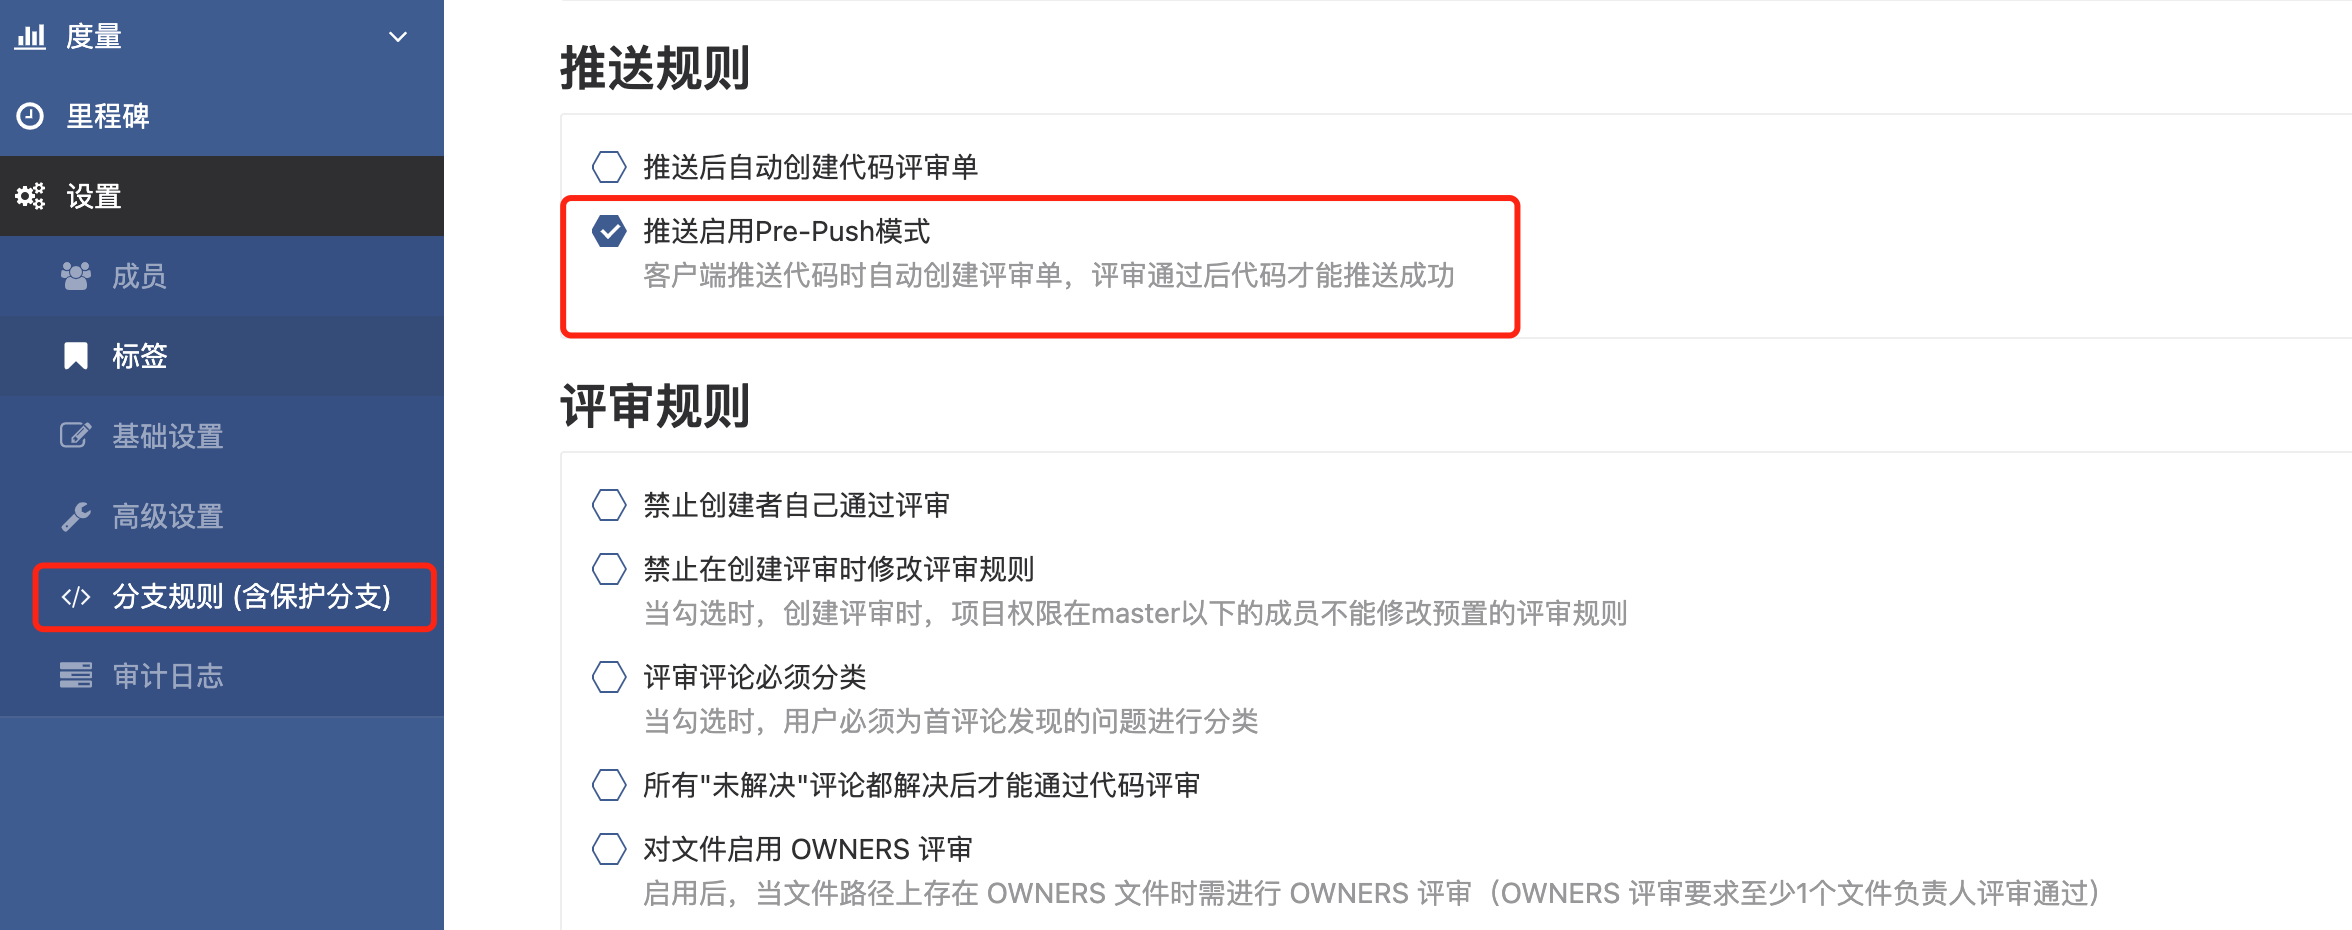Click the clock icon beside 里程碑
Screen dimensions: 2352x930
tap(30, 116)
